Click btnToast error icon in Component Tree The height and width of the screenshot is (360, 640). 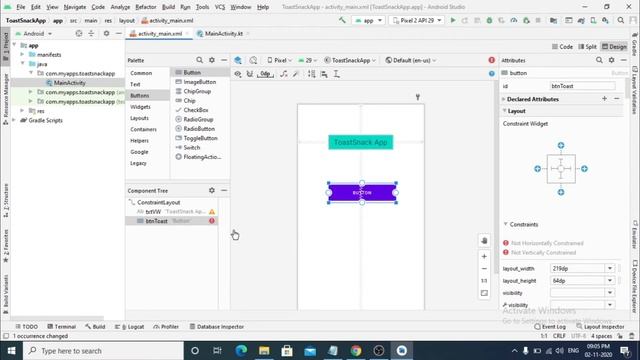tap(212, 221)
